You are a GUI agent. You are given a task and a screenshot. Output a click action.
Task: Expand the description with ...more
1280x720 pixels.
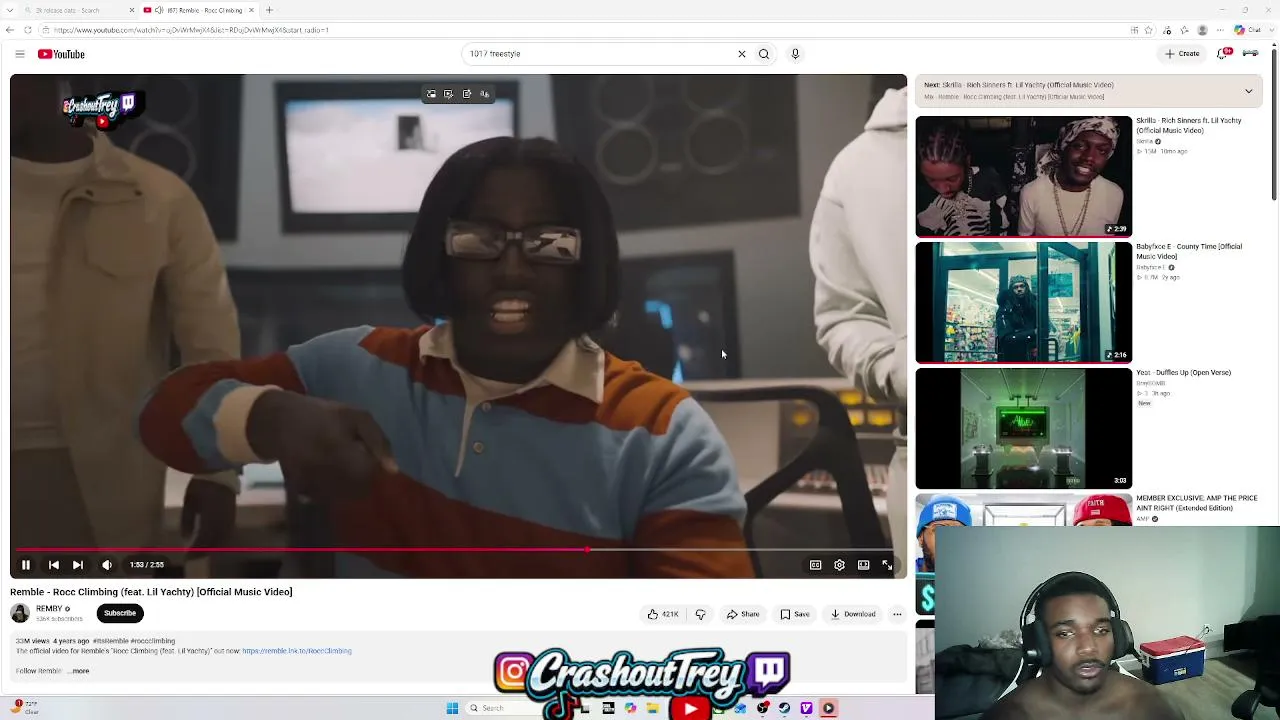point(80,671)
